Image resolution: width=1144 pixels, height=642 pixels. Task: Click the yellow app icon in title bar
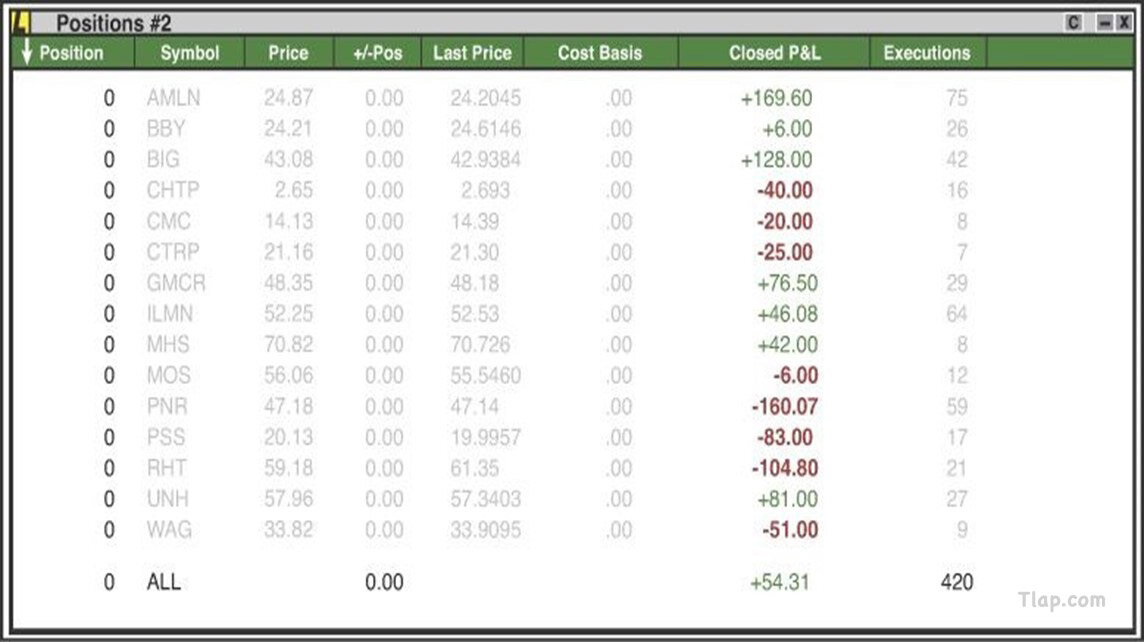click(x=21, y=23)
